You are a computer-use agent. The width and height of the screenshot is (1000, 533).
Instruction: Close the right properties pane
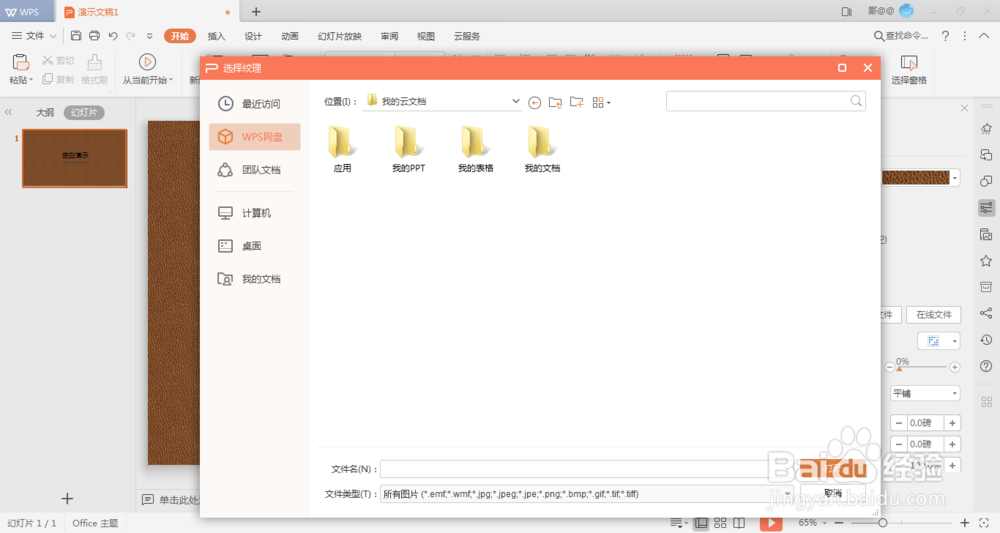click(964, 108)
